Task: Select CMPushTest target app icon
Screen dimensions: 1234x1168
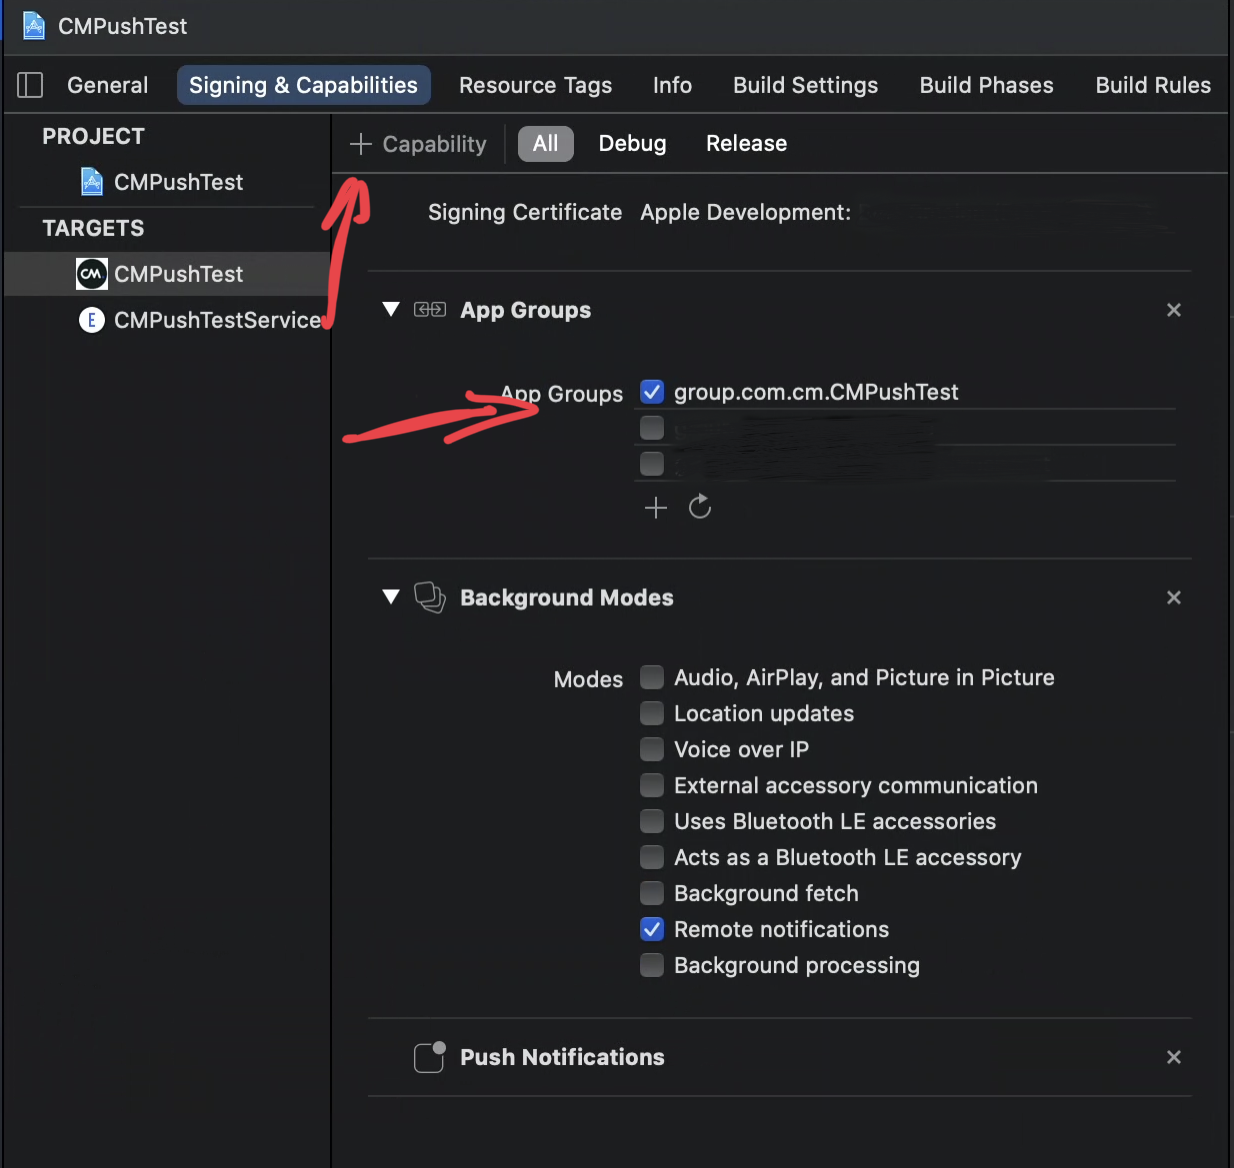Action: pos(92,274)
